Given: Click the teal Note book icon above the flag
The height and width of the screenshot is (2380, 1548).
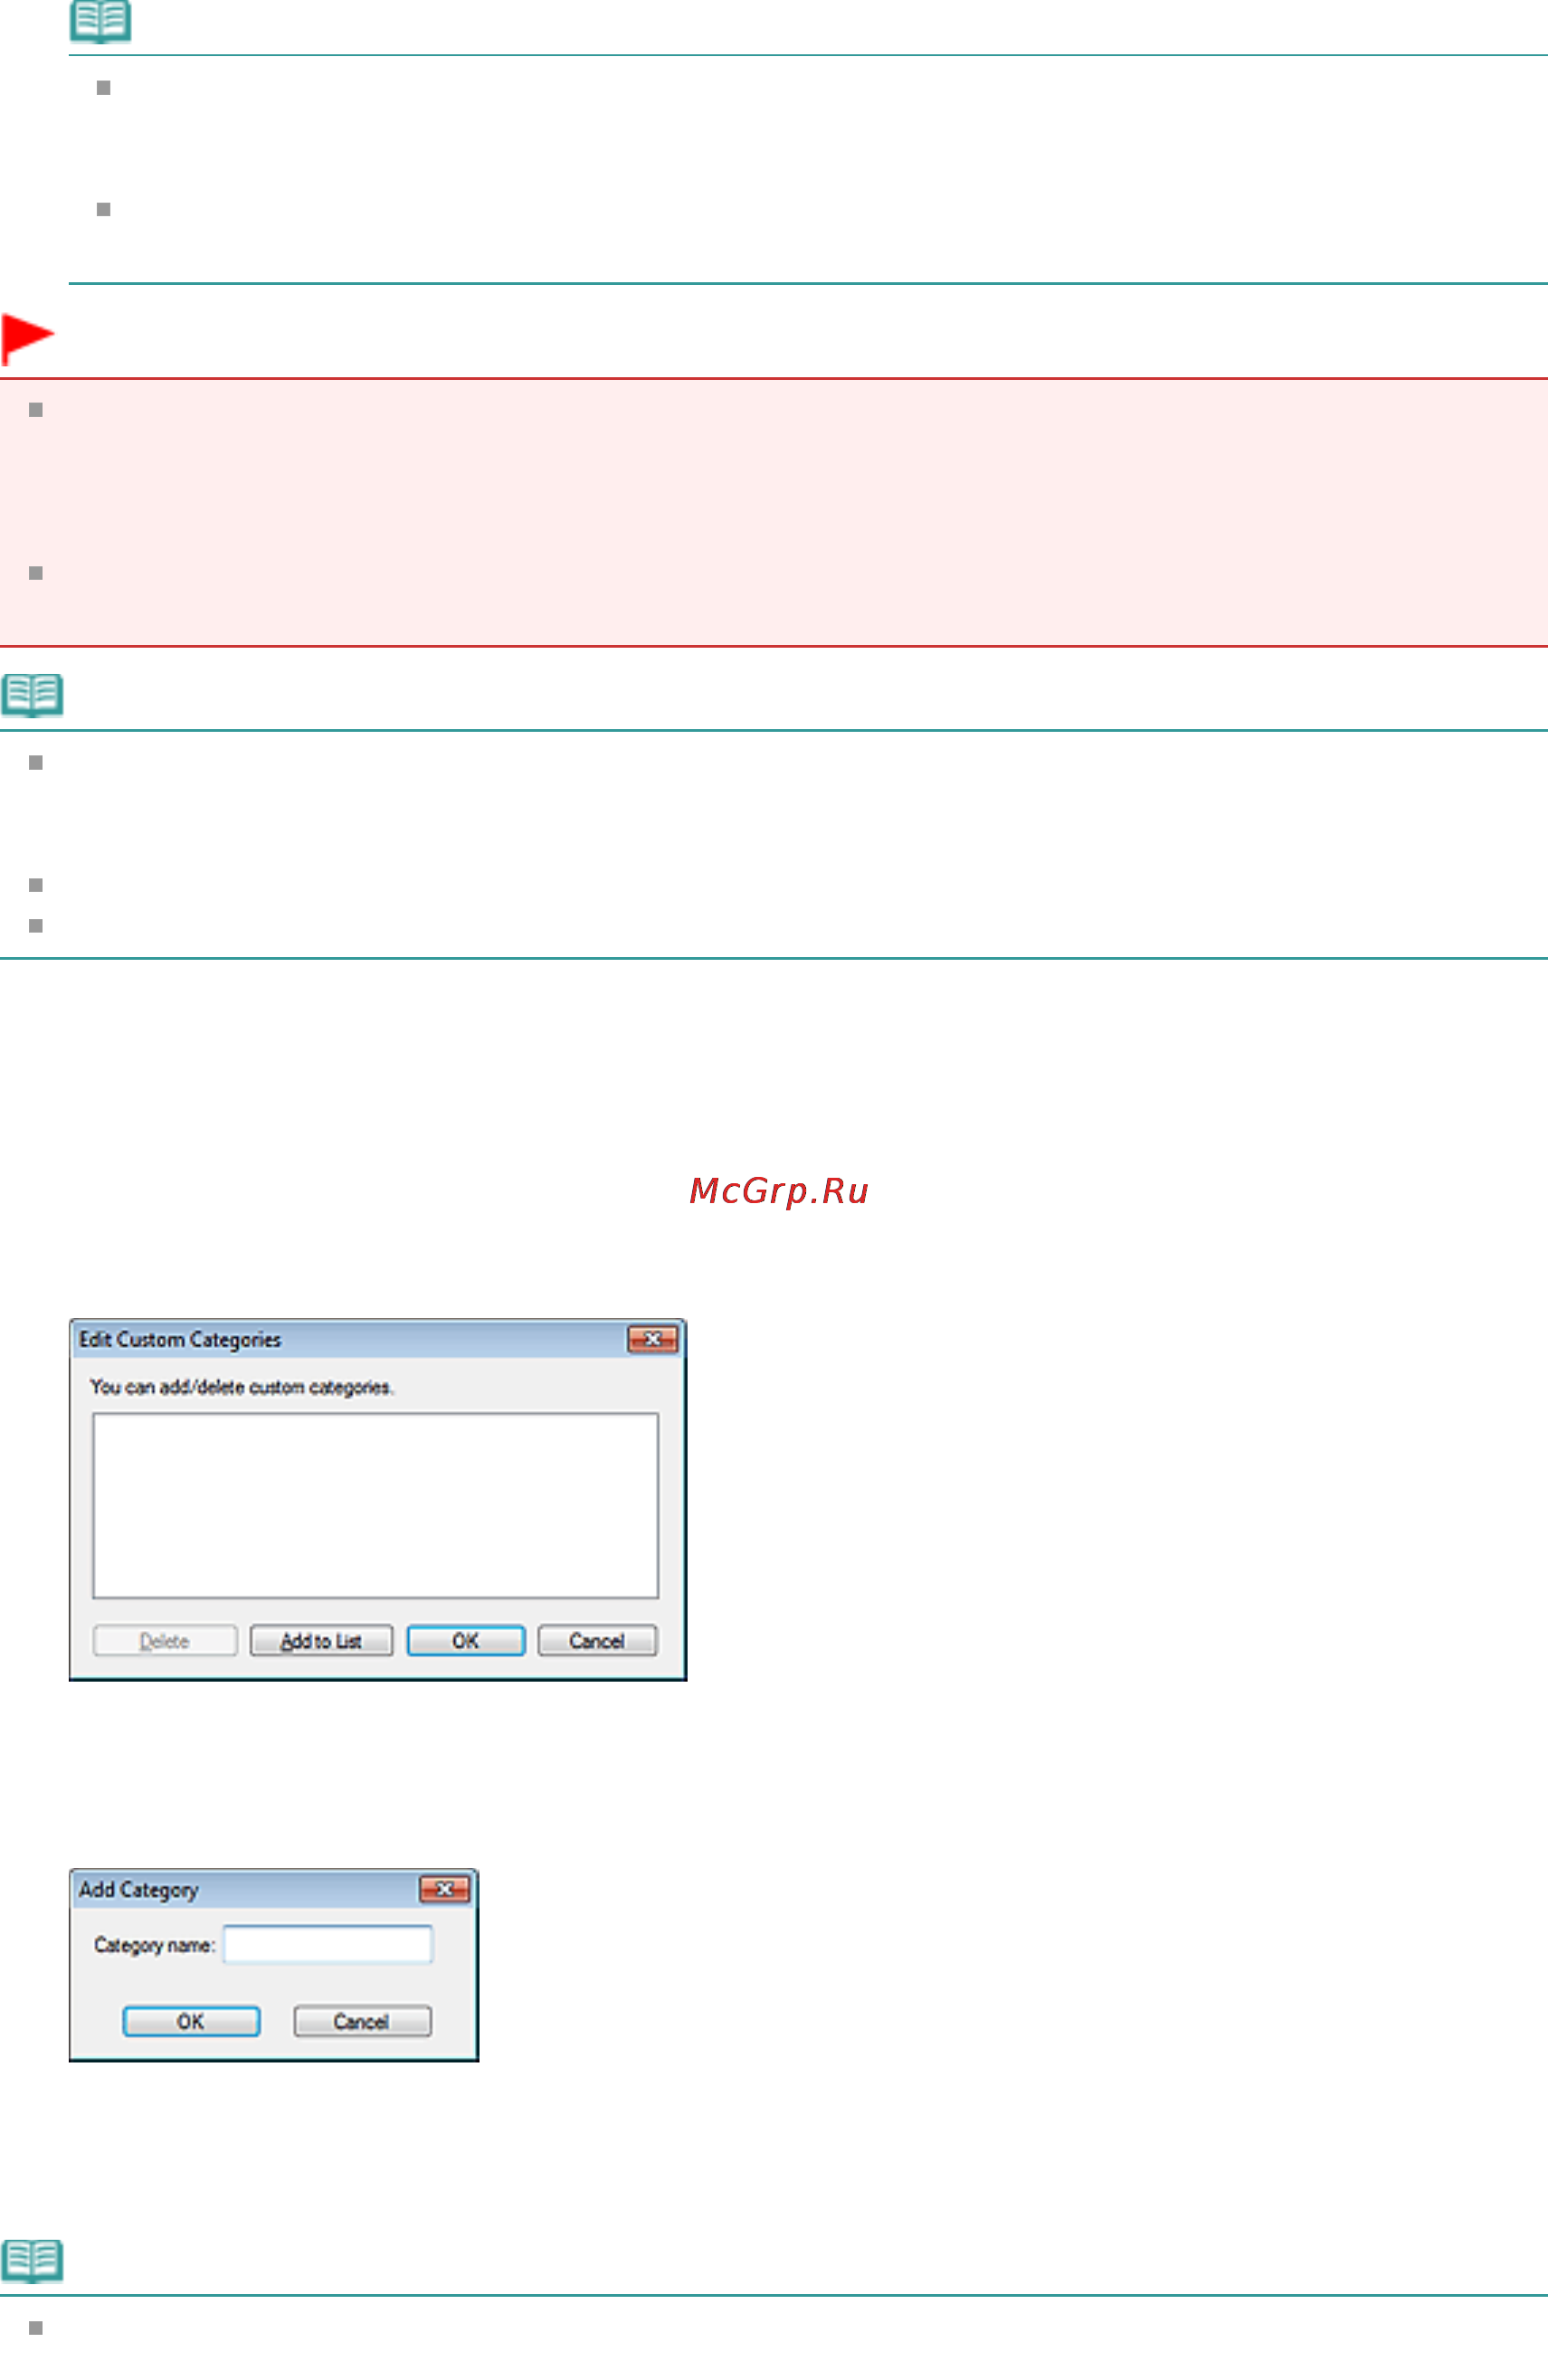Looking at the screenshot, I should pos(100,21).
